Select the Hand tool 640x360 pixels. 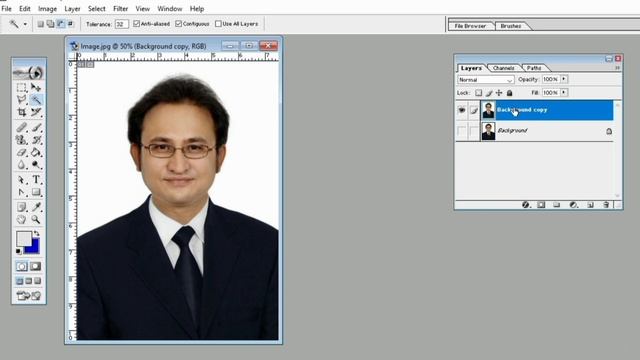(22, 220)
